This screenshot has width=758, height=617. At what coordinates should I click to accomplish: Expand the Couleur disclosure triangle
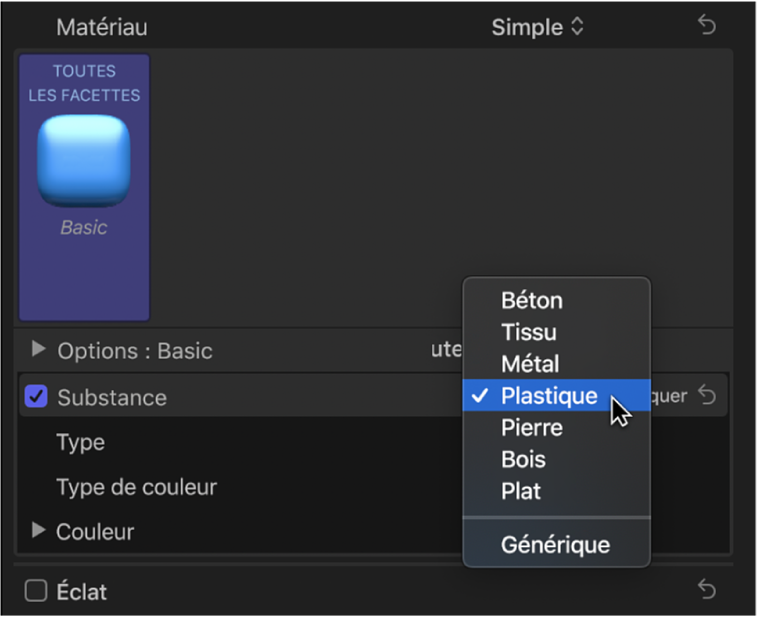(39, 531)
